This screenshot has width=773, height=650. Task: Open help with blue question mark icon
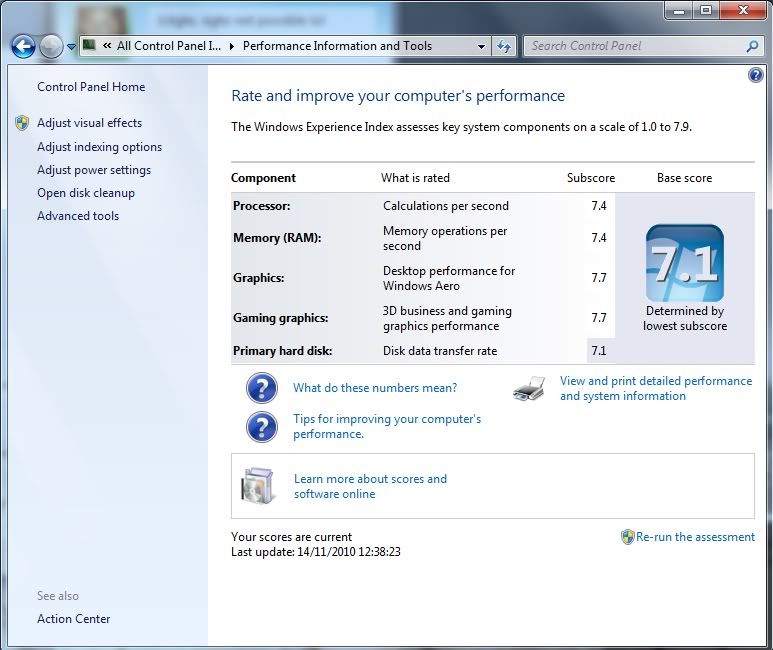(756, 75)
